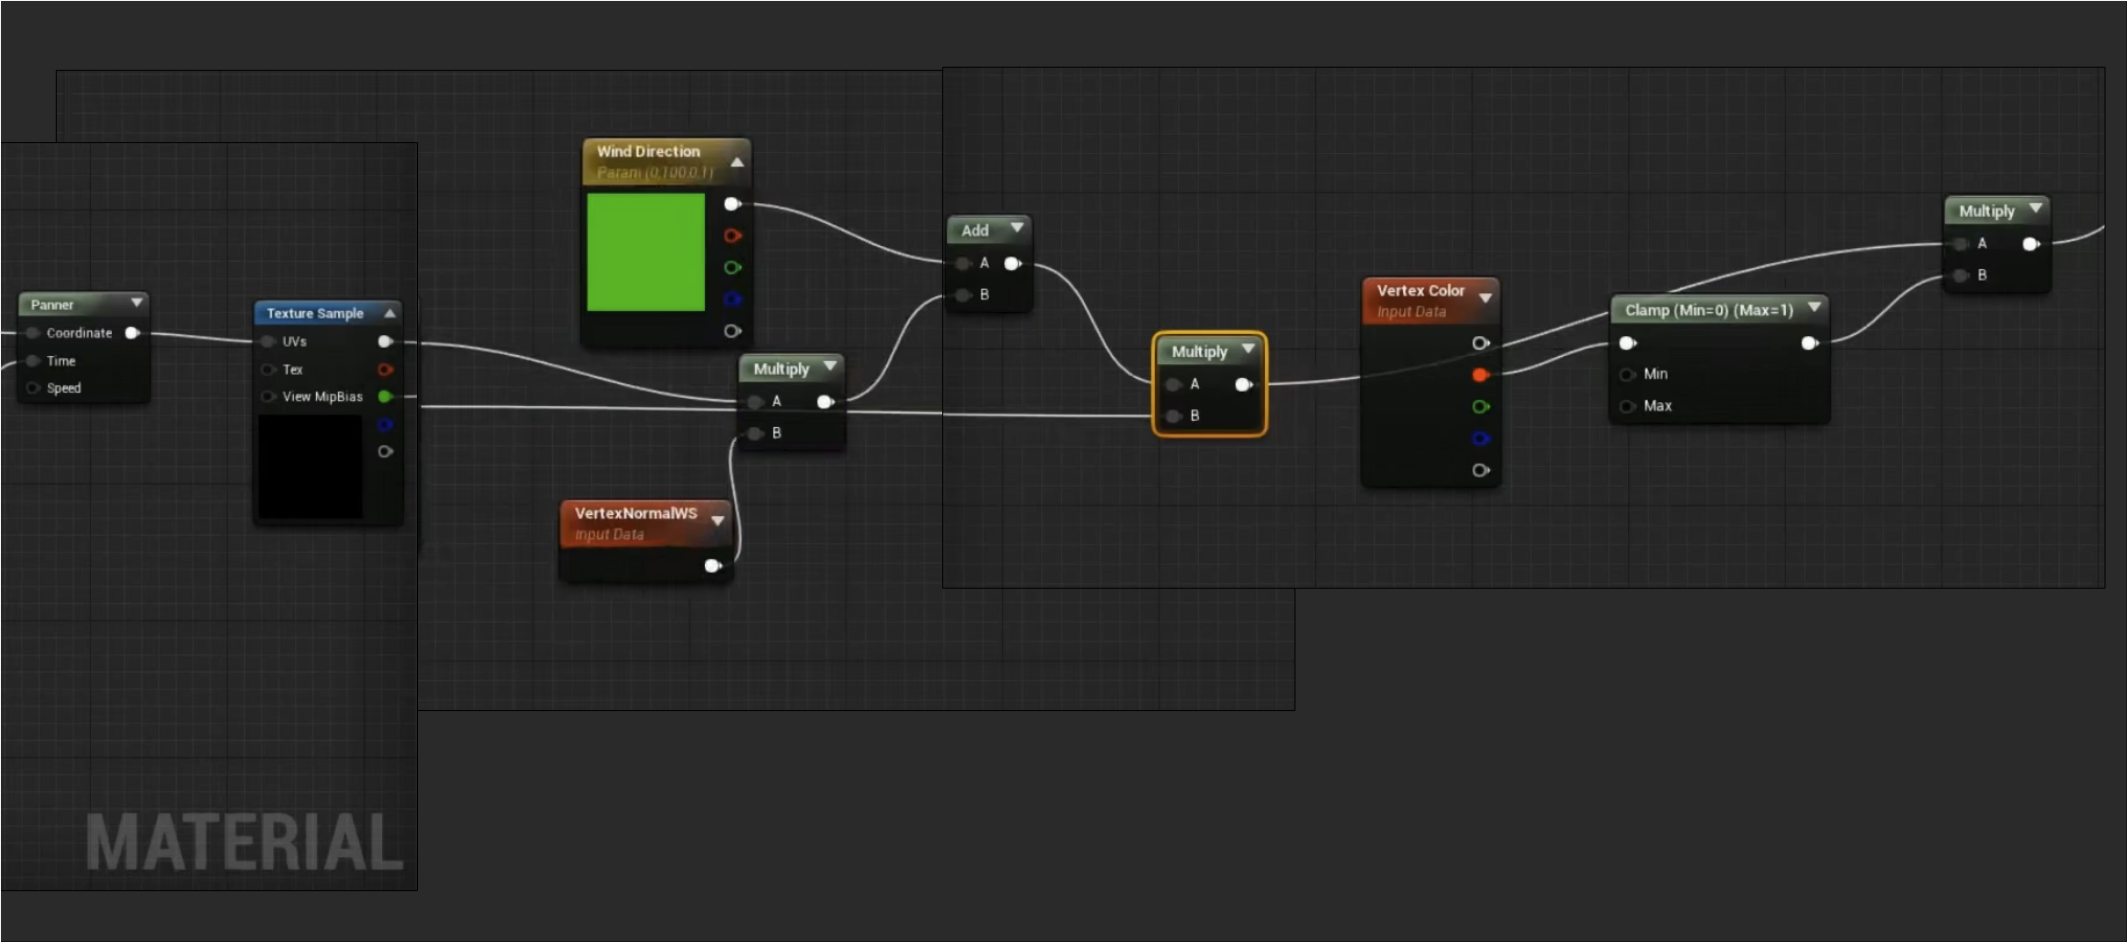Expand the Wind Direction node arrow
The image size is (2127, 942).
[x=737, y=162]
